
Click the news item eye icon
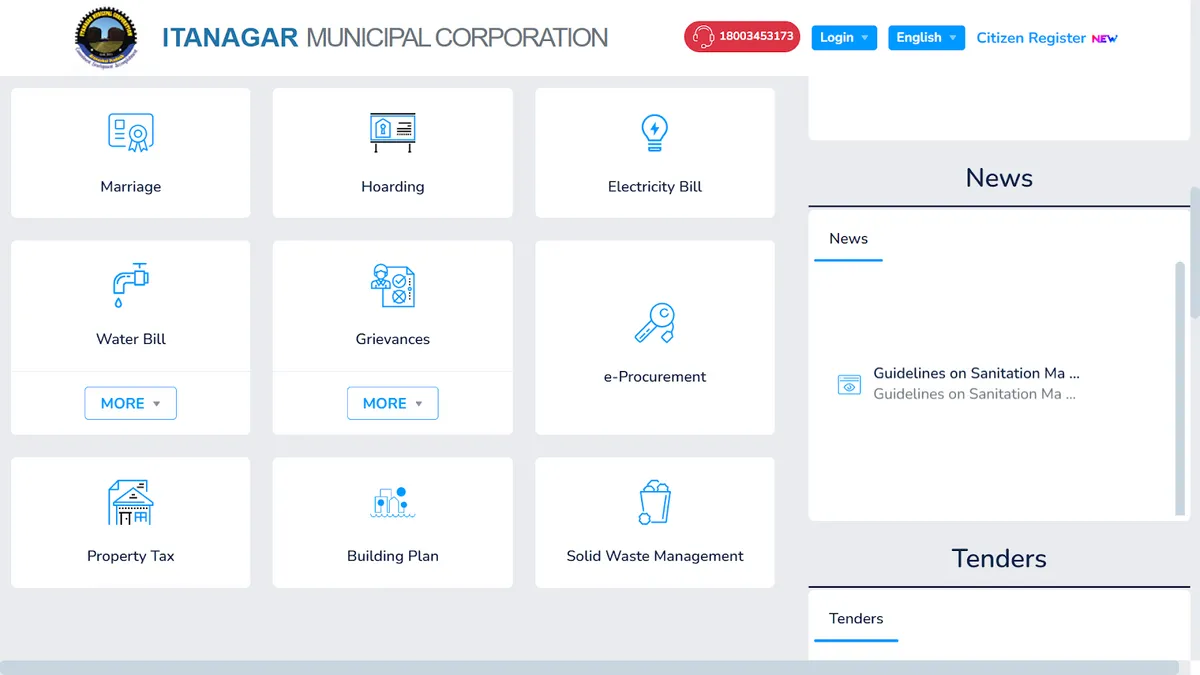pos(849,384)
